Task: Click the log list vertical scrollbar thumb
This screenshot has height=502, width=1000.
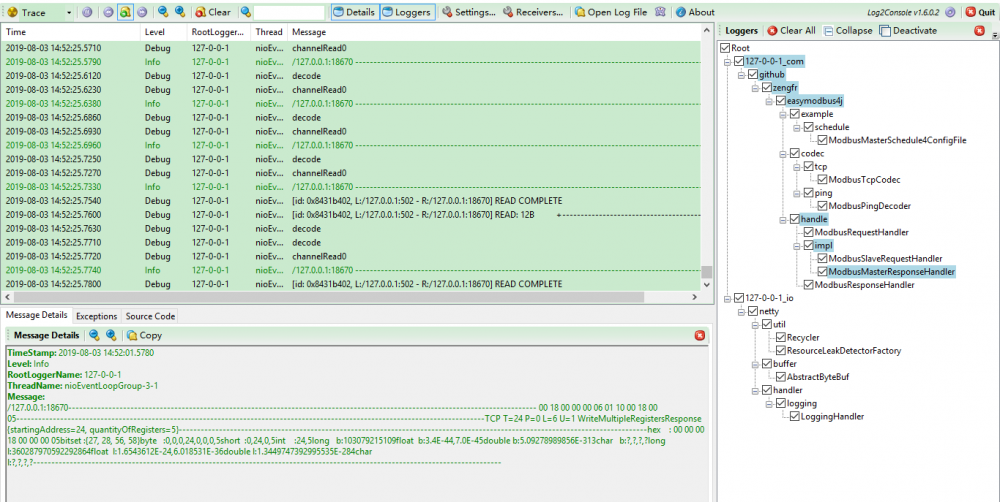Action: 707,271
